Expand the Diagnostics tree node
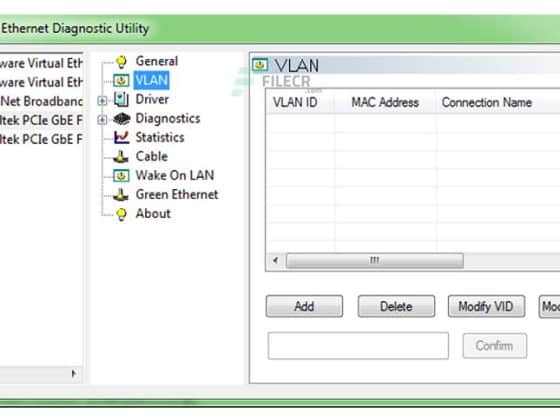The height and width of the screenshot is (420, 560). point(102,120)
